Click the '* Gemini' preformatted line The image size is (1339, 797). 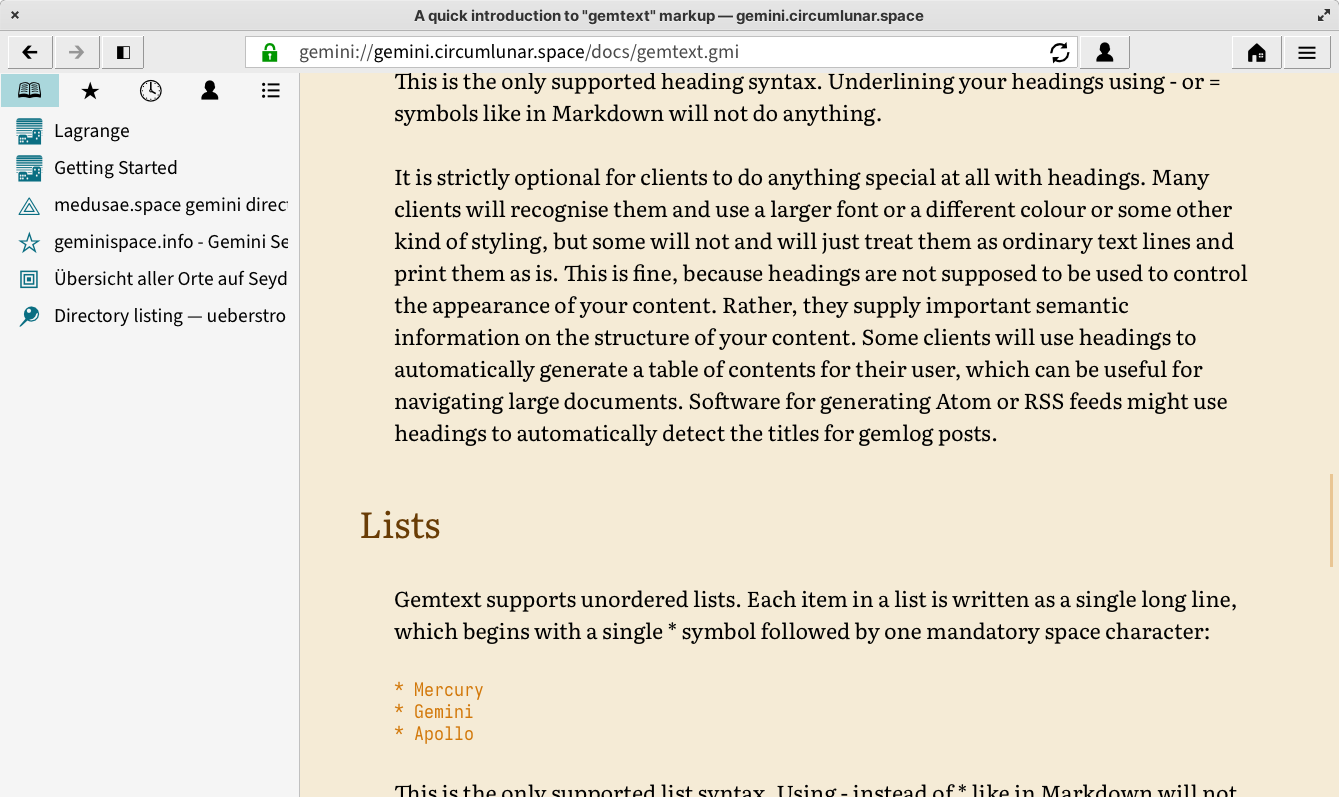pos(433,712)
